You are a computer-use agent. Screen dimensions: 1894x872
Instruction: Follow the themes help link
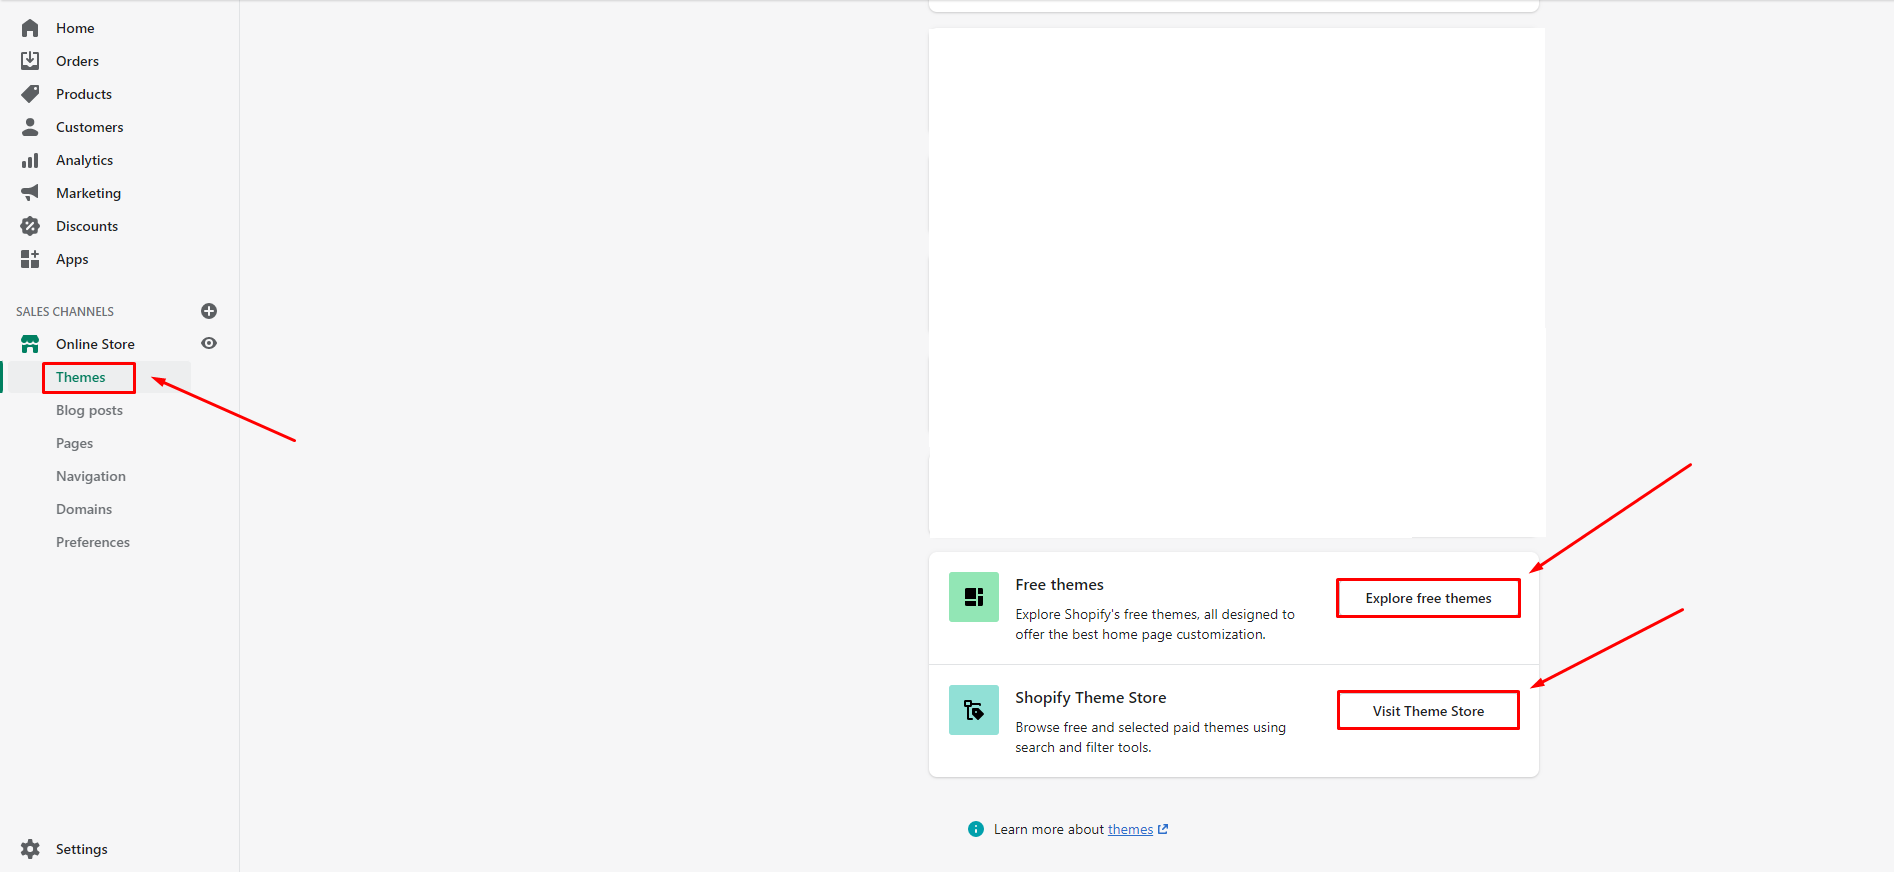1130,829
